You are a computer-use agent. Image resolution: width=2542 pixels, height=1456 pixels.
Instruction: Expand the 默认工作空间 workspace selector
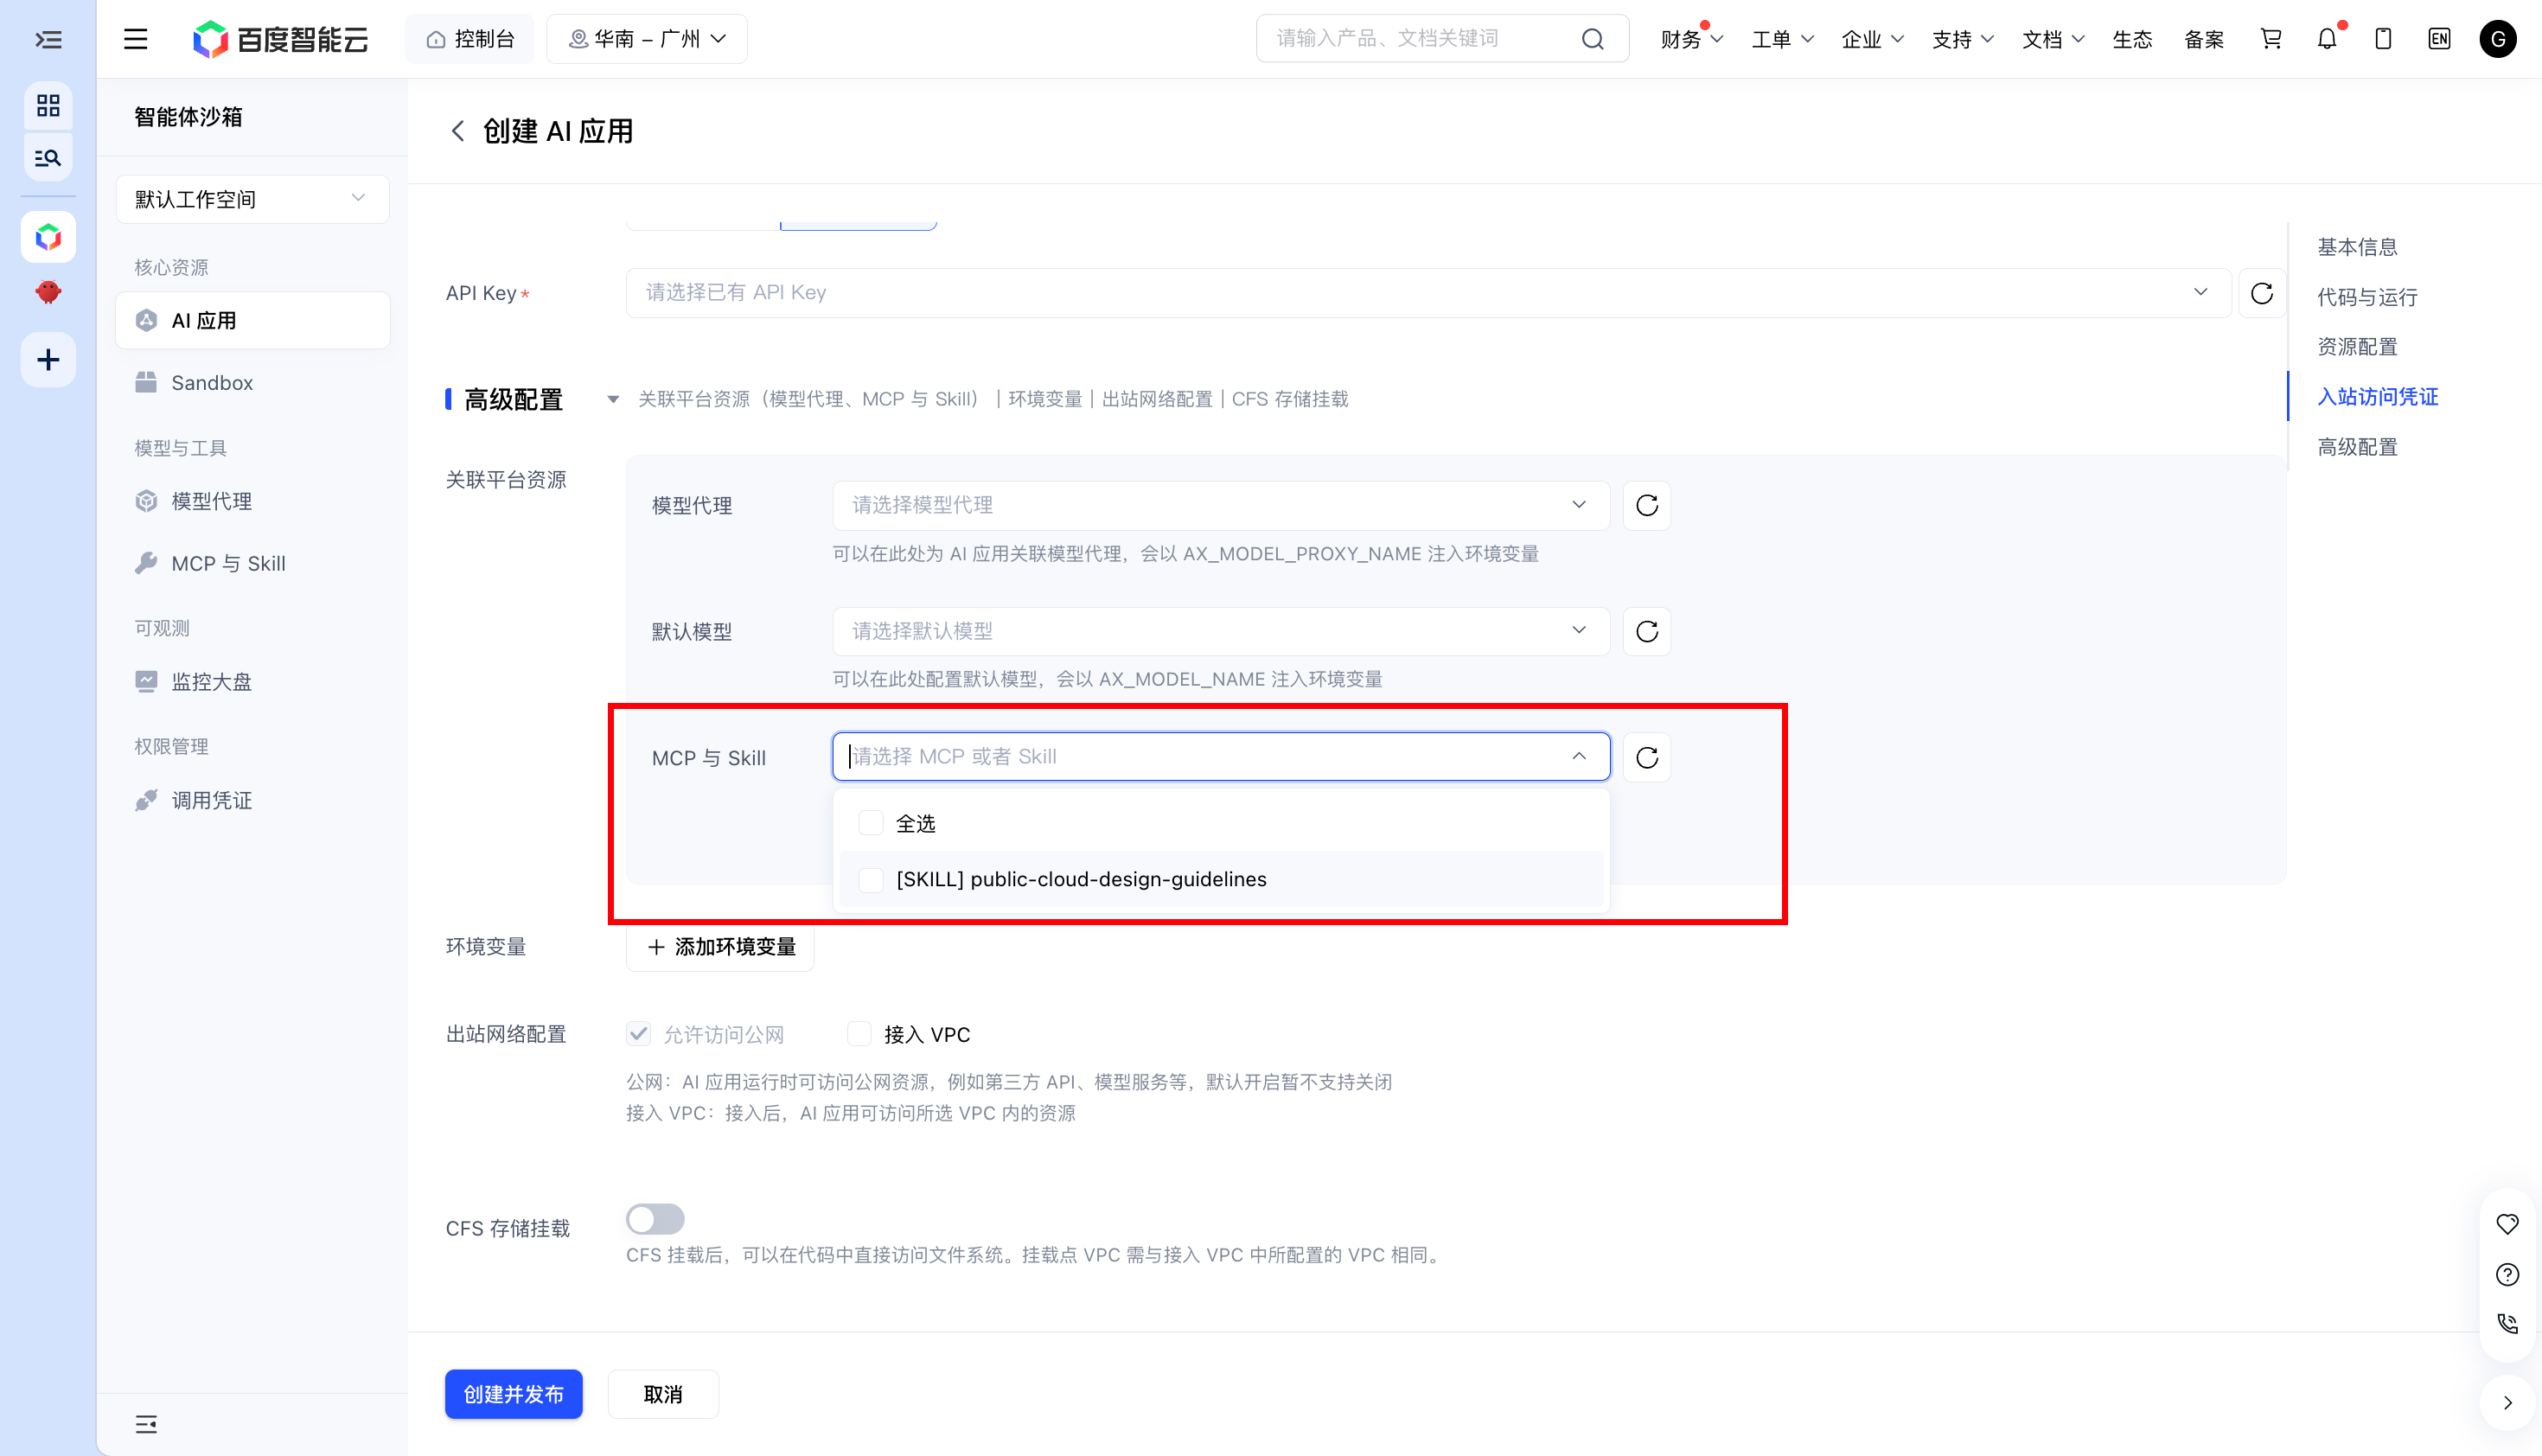pyautogui.click(x=252, y=199)
